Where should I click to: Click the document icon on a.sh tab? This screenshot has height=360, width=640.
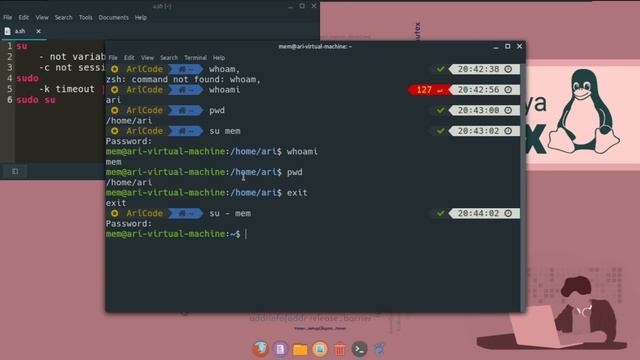click(7, 31)
